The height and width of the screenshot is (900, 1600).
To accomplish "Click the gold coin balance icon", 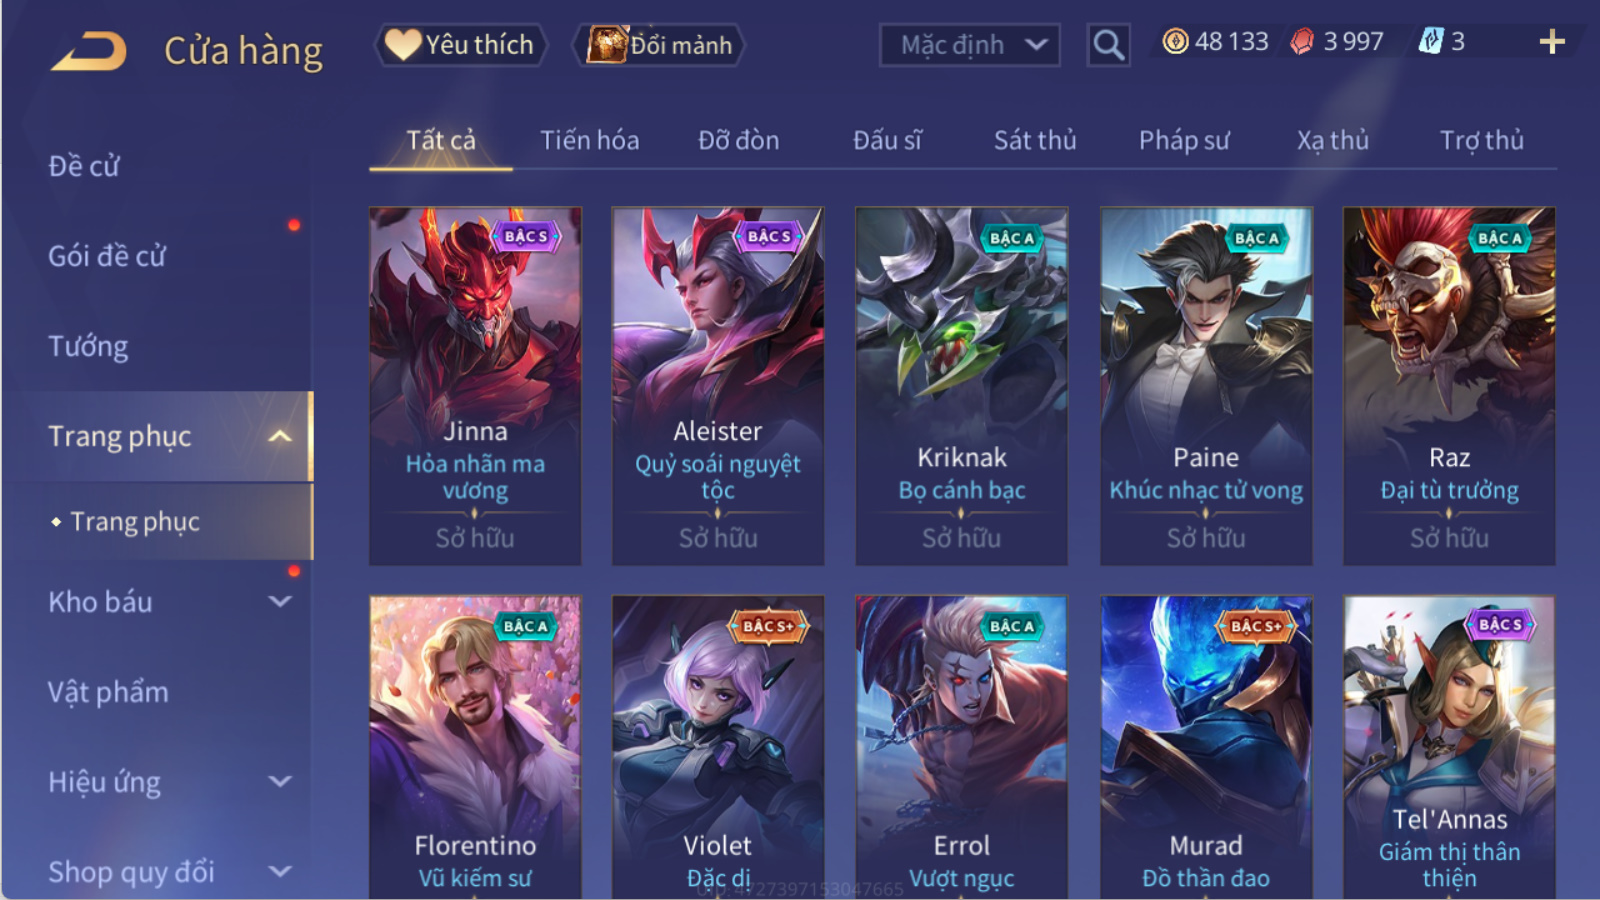I will tap(1176, 41).
